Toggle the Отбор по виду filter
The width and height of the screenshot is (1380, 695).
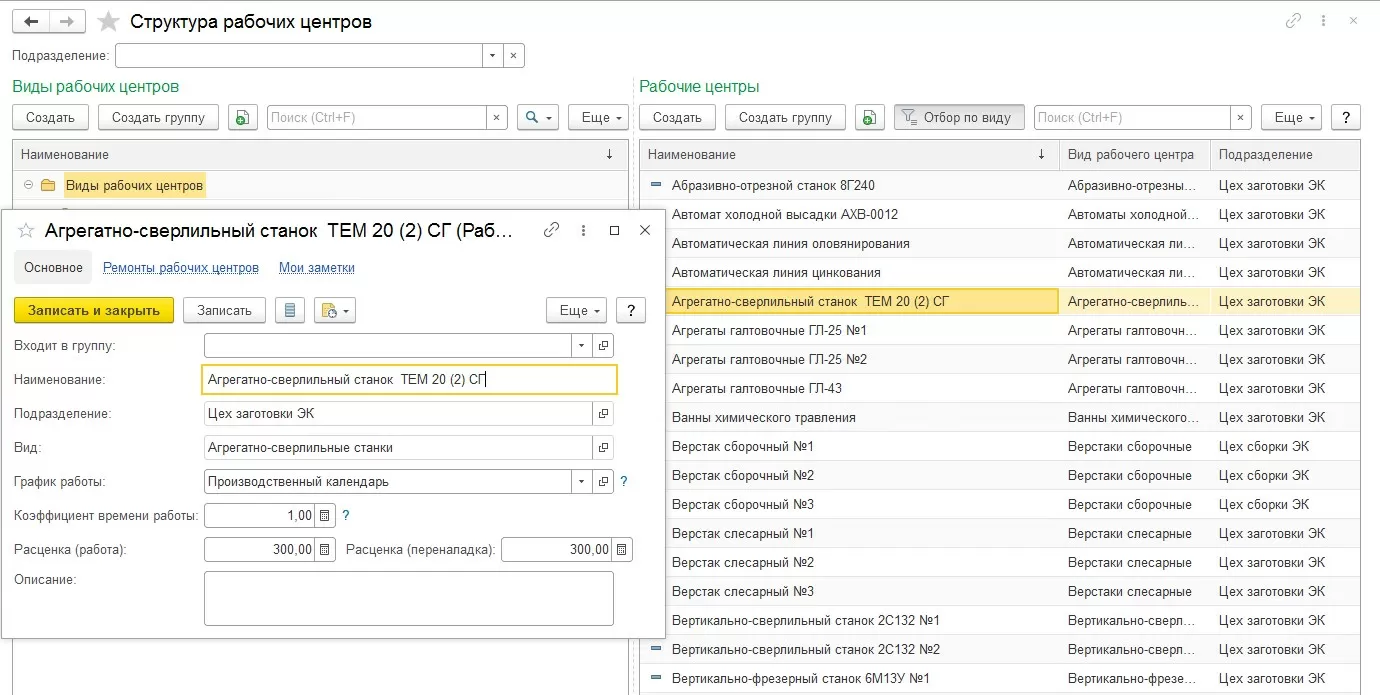[959, 117]
